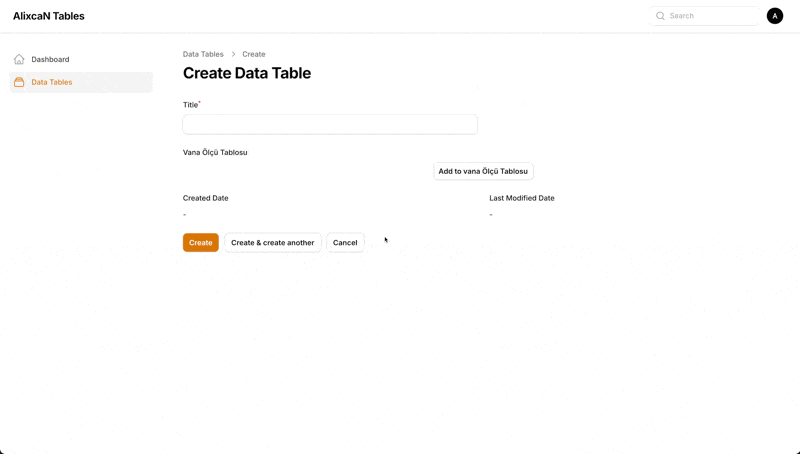Click the AlixcaN Tables brand logo
This screenshot has height=454, width=800.
(x=48, y=16)
